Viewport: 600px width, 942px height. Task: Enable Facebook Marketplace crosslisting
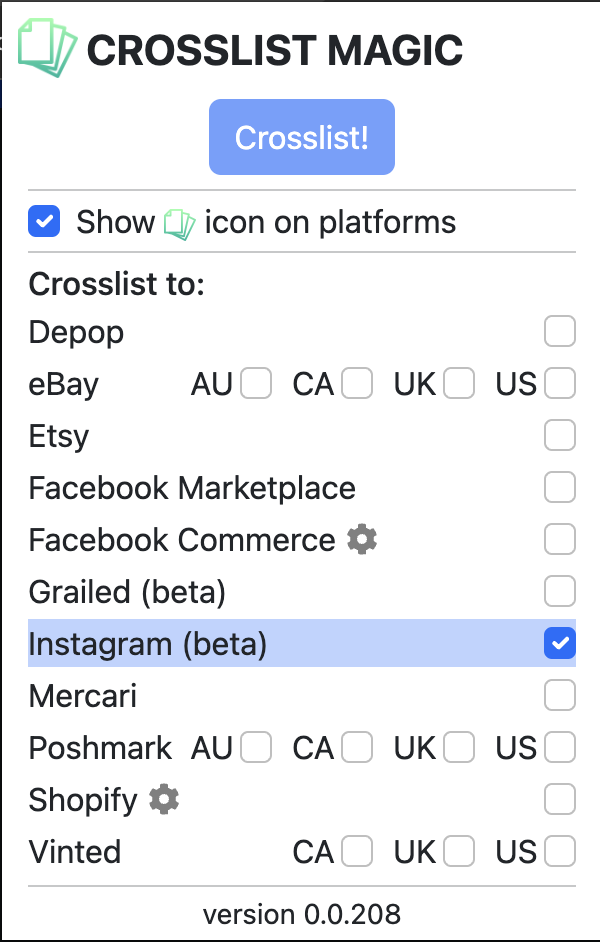(559, 487)
